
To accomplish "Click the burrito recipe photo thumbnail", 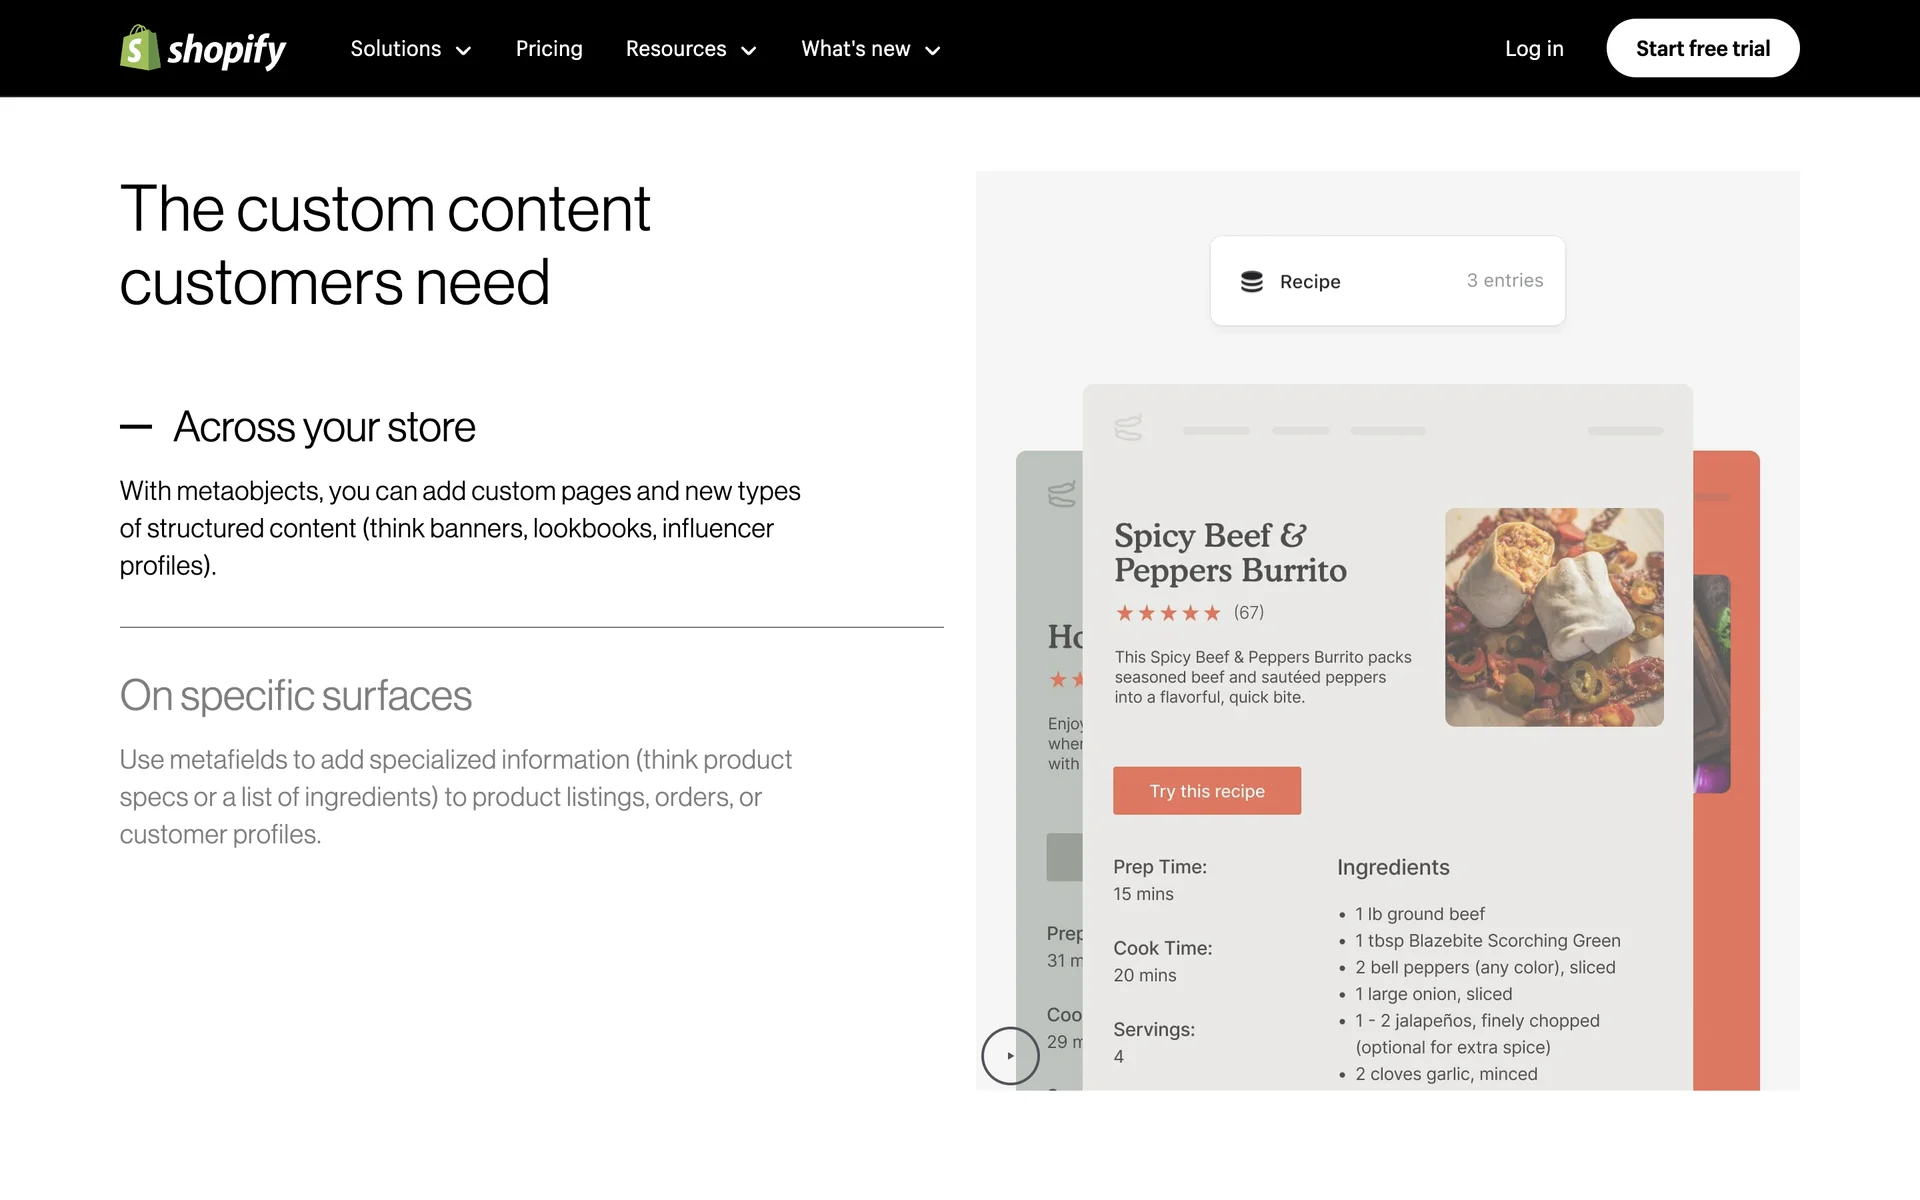I will click(x=1553, y=617).
